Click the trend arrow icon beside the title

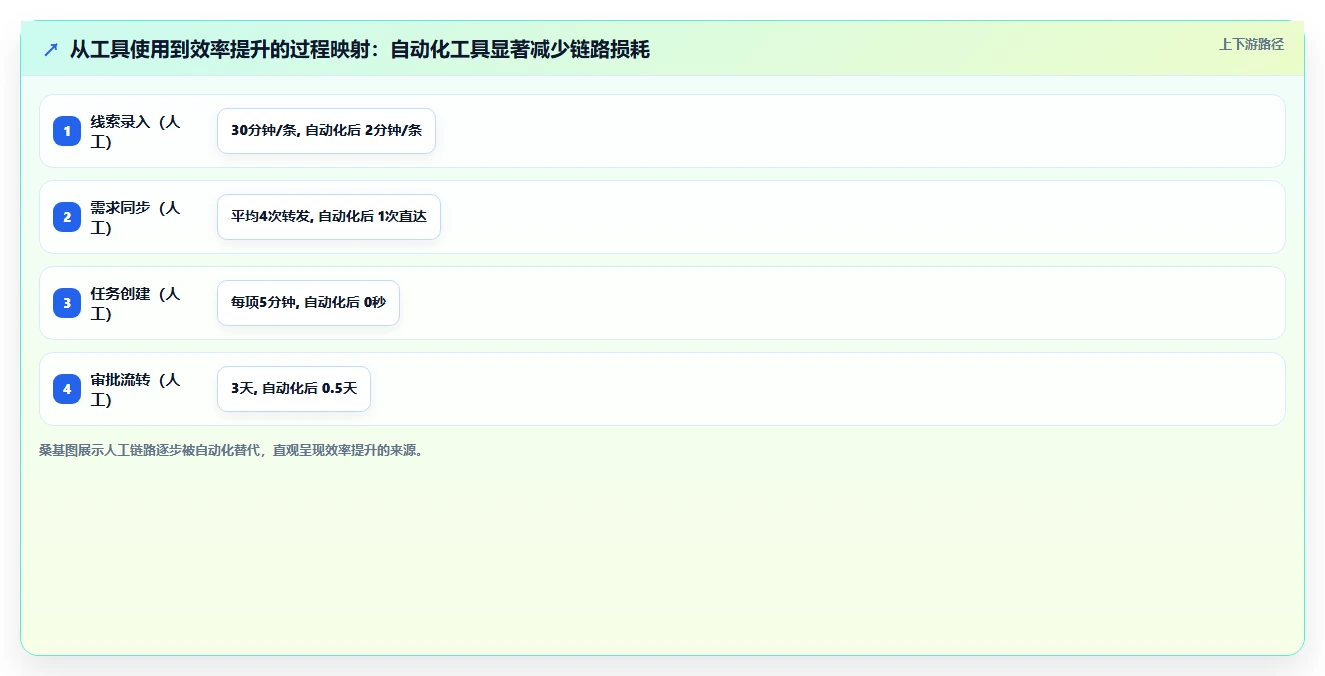tap(51, 49)
